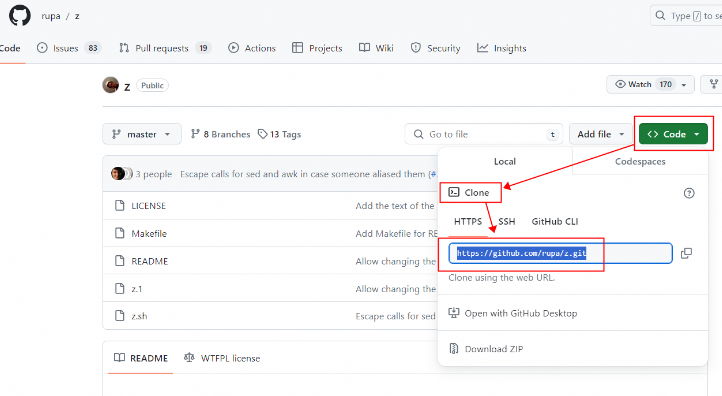Click the Makefile file icon
Image resolution: width=722 pixels, height=396 pixels.
pos(120,233)
